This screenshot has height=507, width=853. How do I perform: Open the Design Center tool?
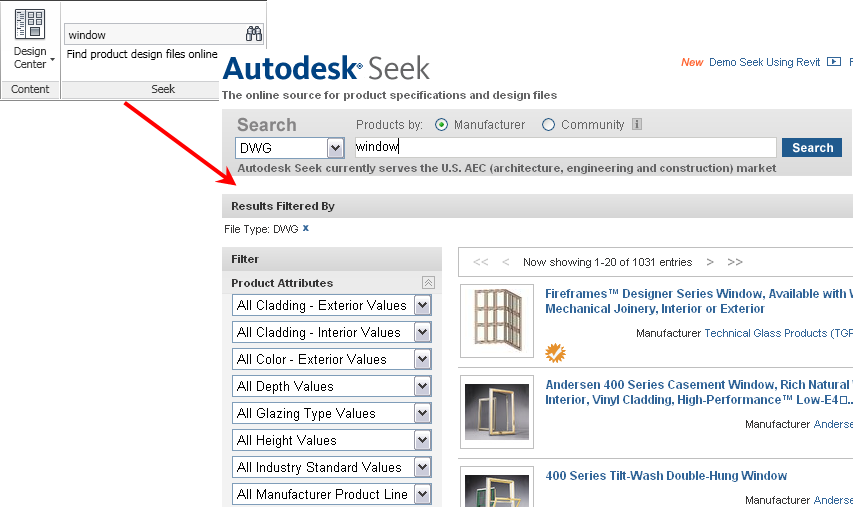coord(30,39)
